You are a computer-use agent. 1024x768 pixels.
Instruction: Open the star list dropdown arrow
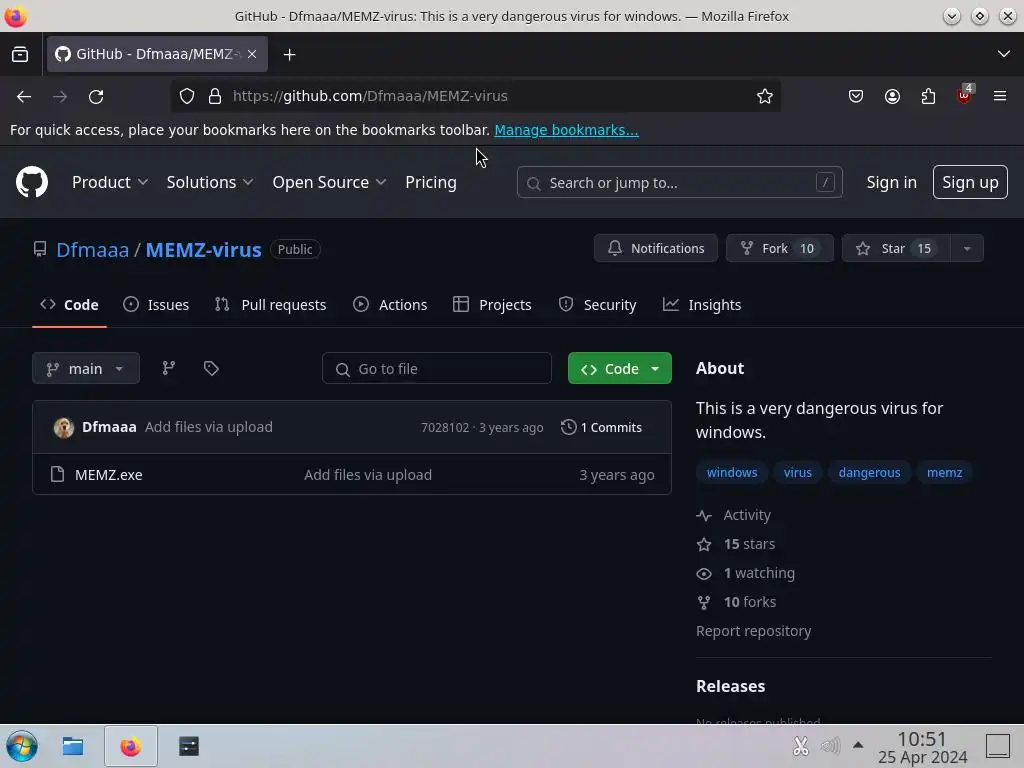967,248
